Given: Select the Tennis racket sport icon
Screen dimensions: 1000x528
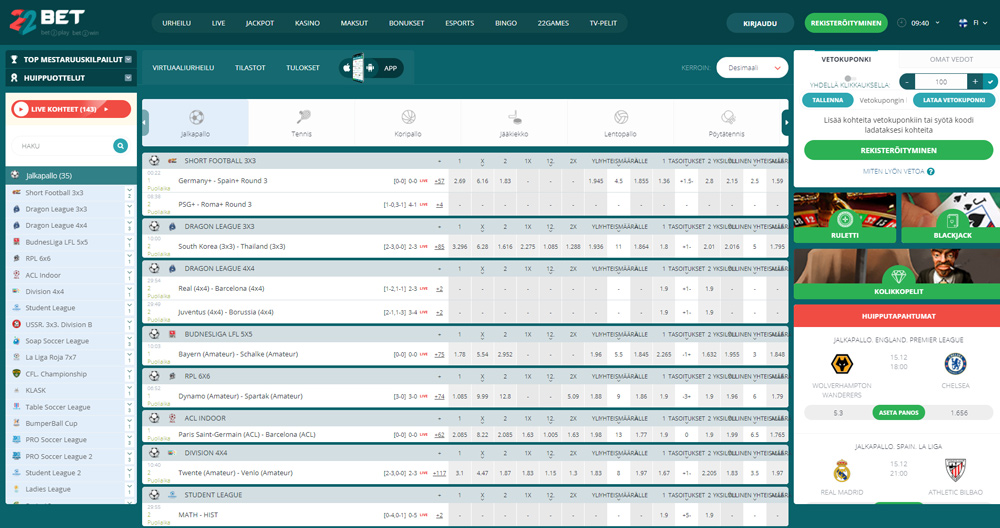Looking at the screenshot, I should tap(303, 117).
